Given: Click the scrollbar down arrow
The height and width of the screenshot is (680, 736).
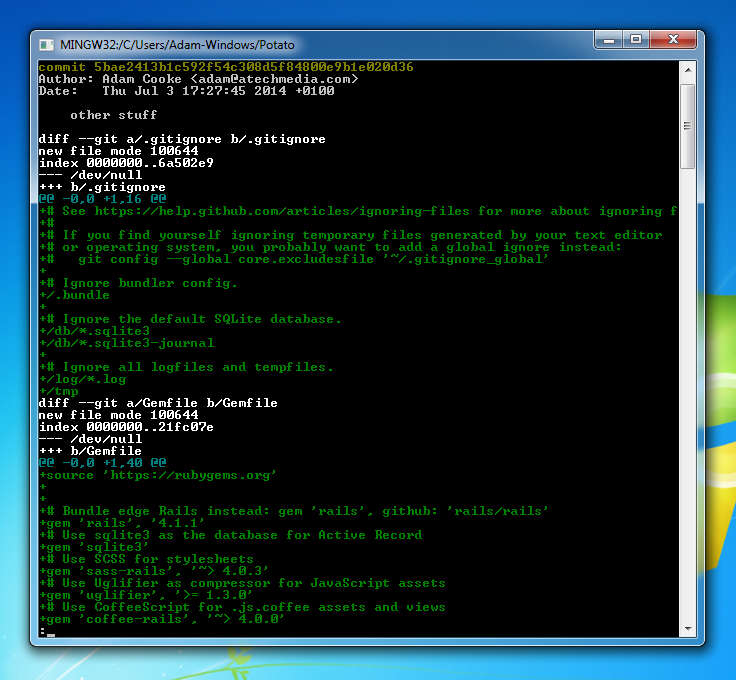Looking at the screenshot, I should coord(688,628).
